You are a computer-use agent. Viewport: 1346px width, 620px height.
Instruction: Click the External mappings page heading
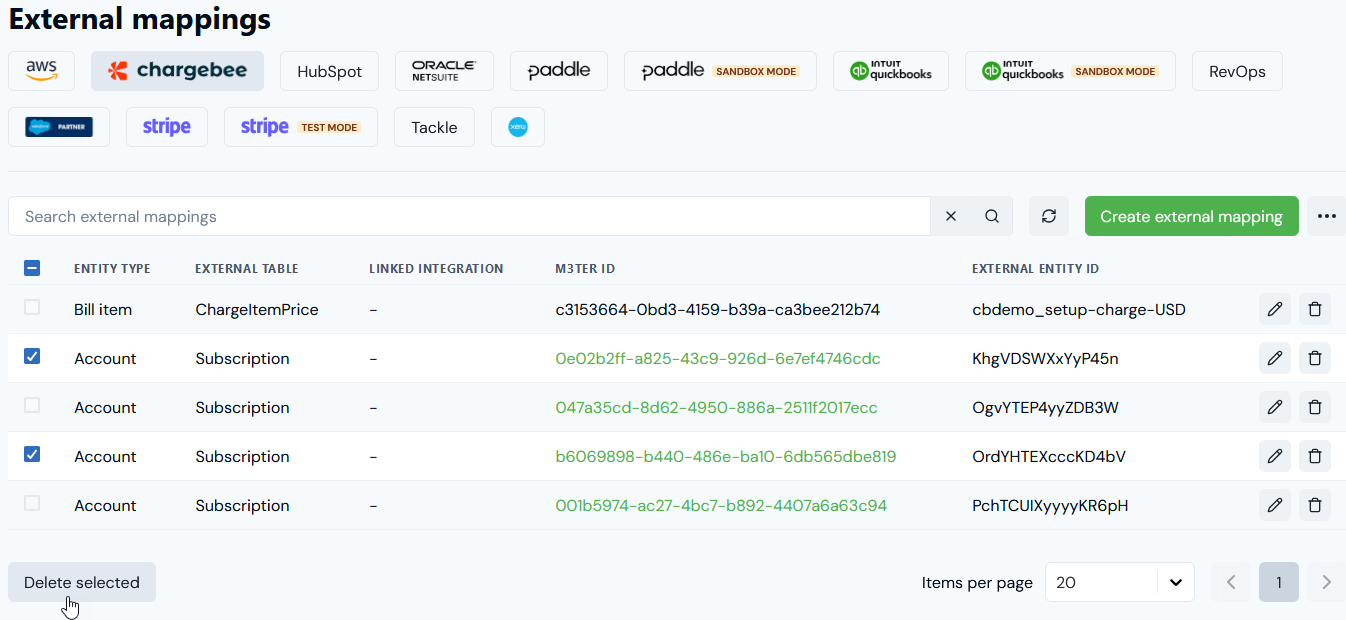[140, 18]
